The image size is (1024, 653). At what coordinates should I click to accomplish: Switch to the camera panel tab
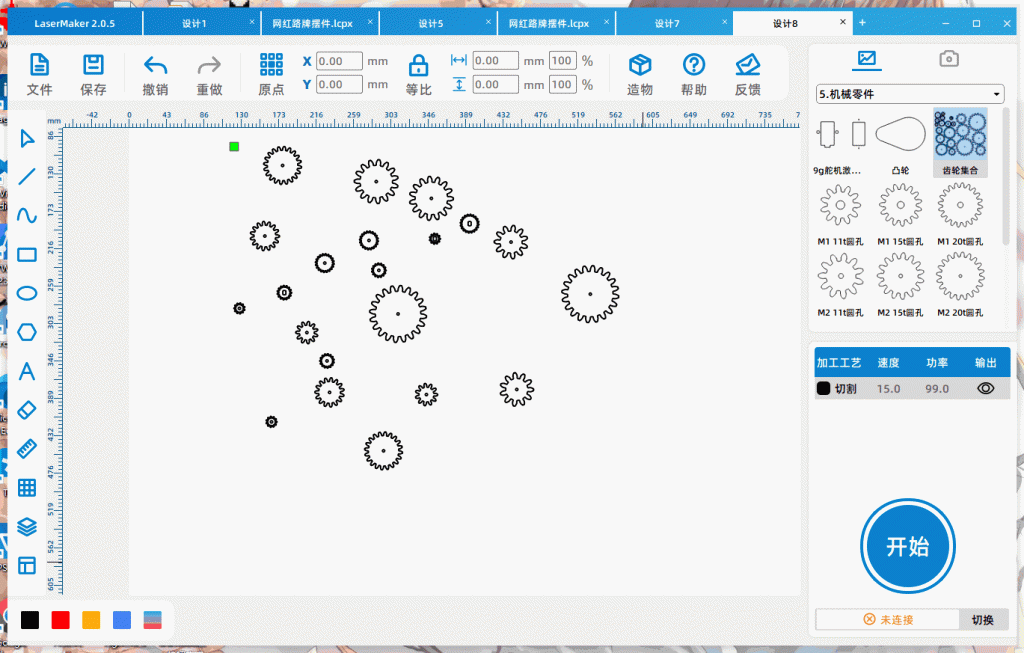click(x=948, y=60)
